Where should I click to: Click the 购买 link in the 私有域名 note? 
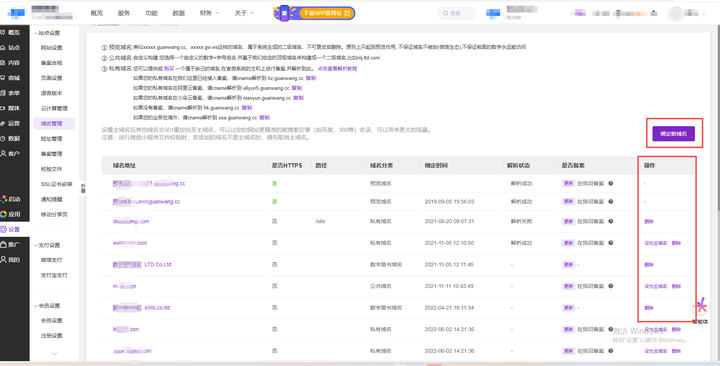(x=169, y=68)
